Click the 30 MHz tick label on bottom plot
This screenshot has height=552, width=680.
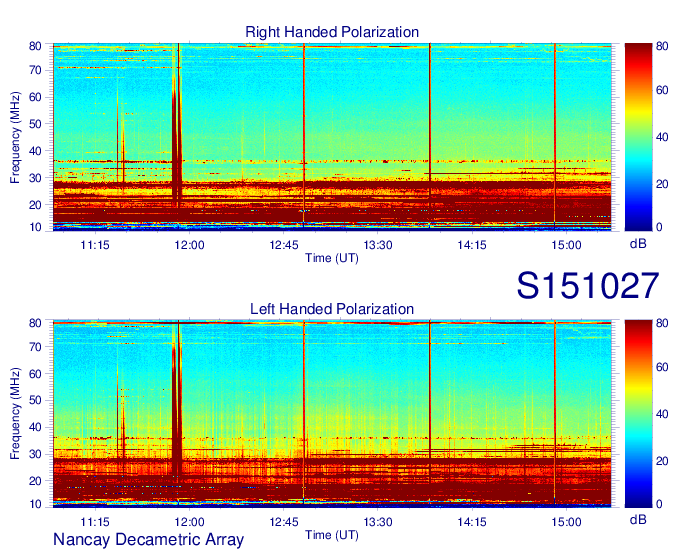(x=35, y=454)
